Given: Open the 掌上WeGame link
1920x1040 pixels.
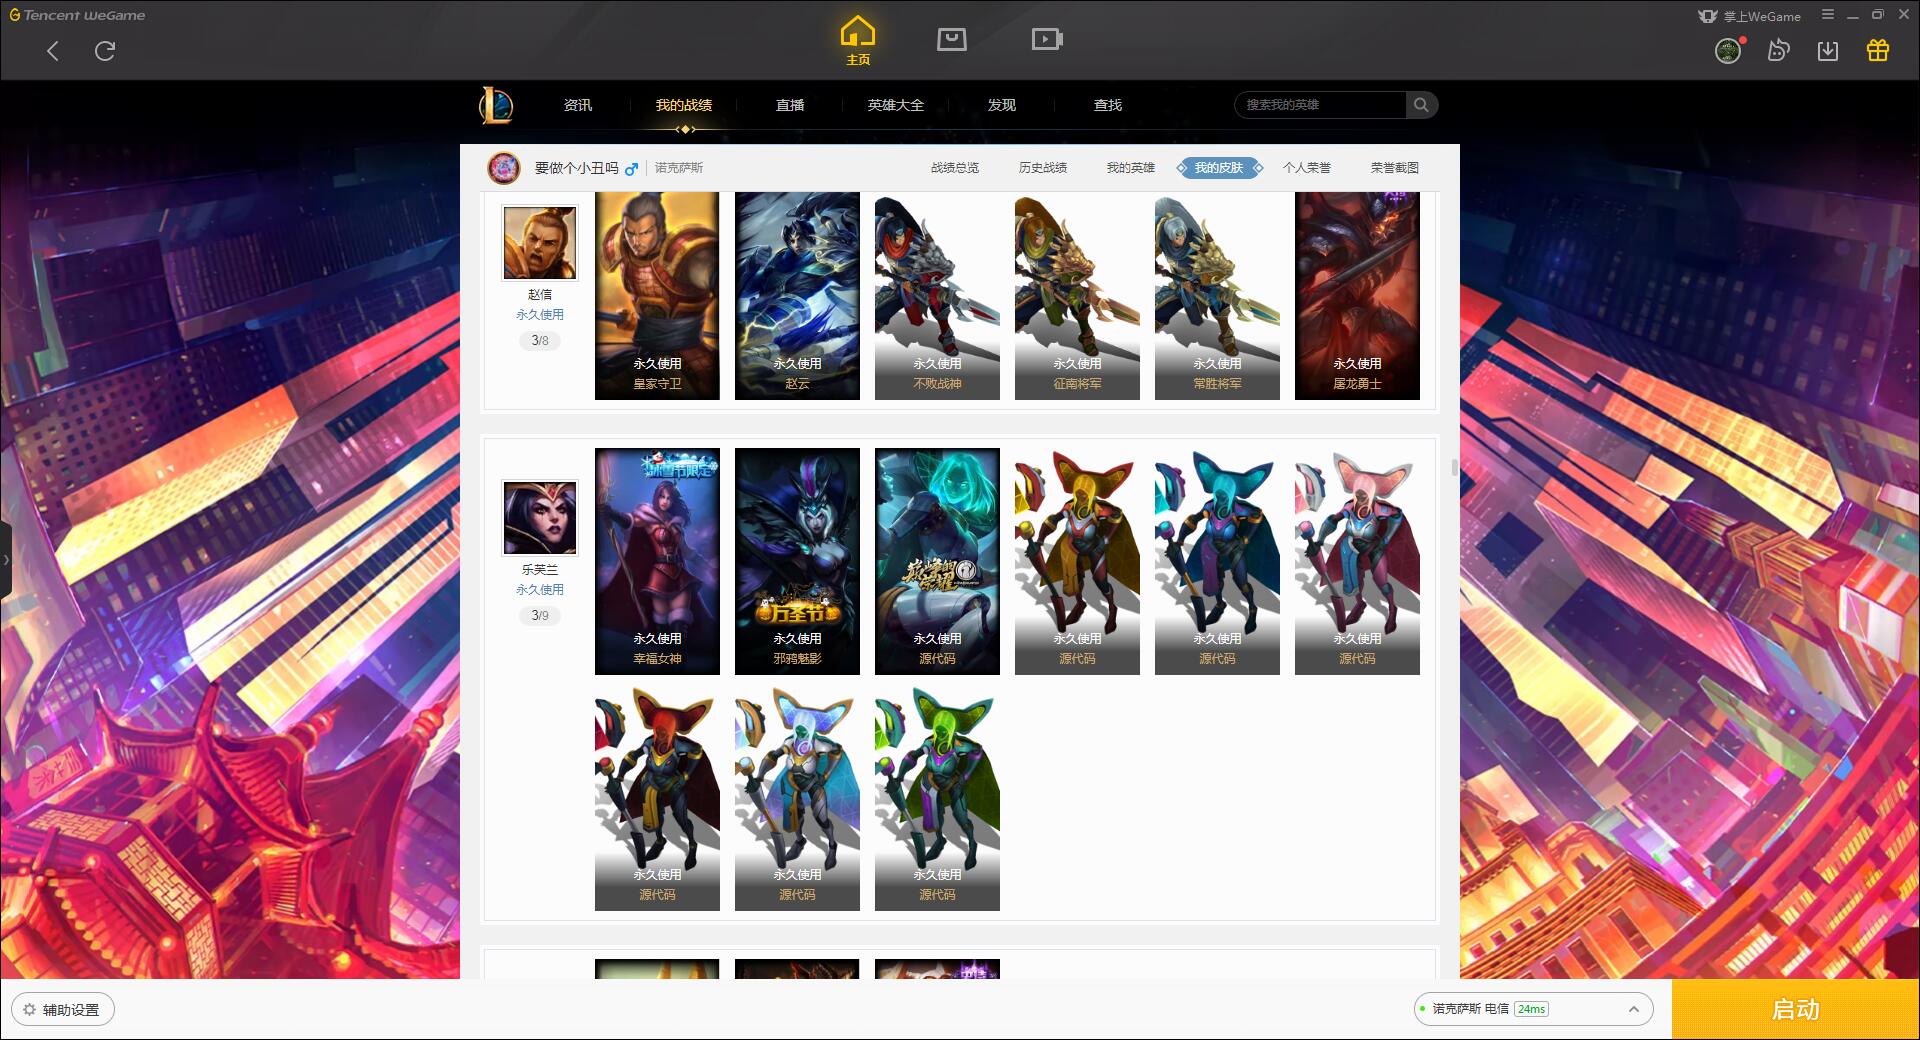Looking at the screenshot, I should [1750, 16].
